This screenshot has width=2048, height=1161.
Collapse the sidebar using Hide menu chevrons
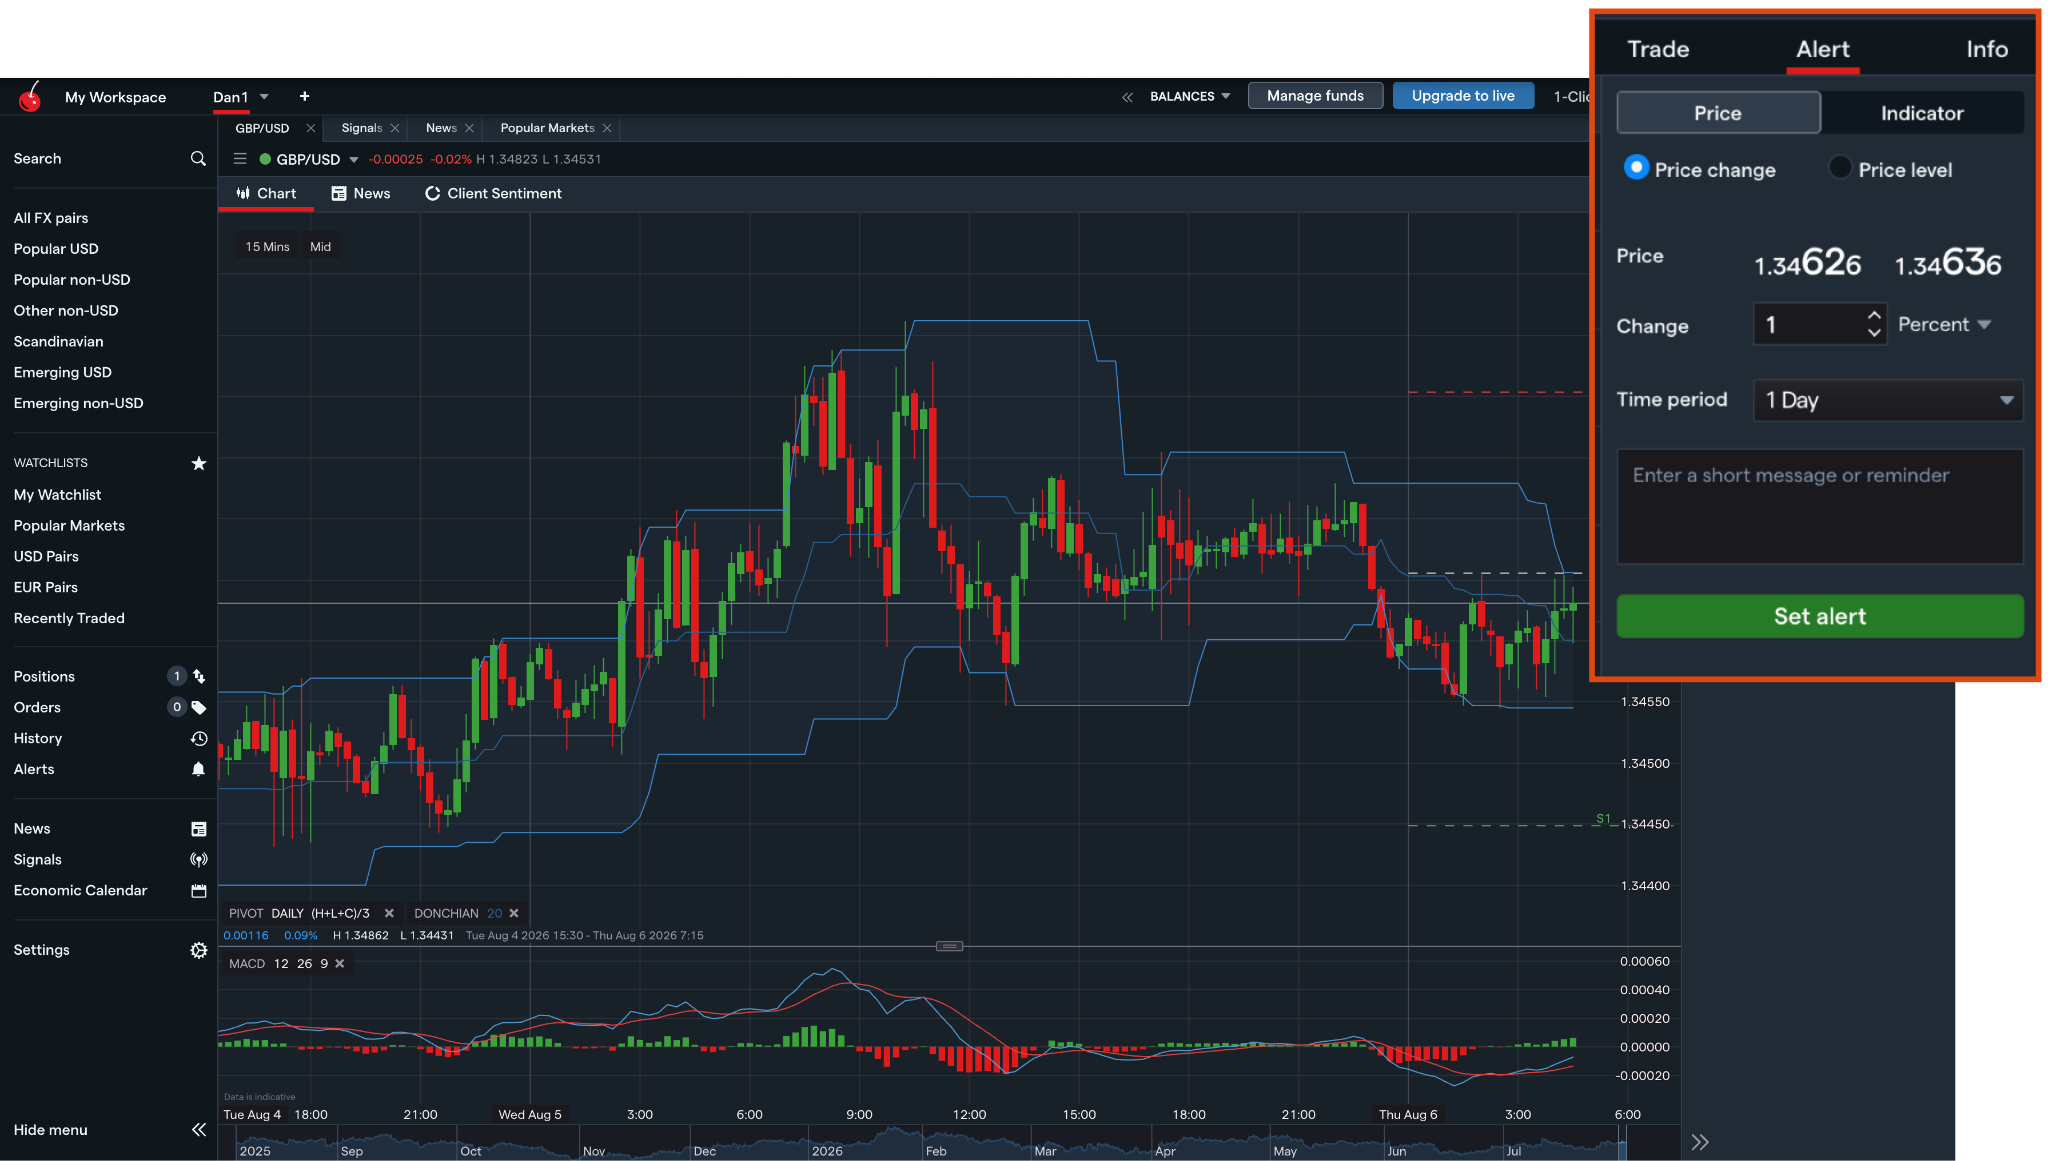point(199,1130)
